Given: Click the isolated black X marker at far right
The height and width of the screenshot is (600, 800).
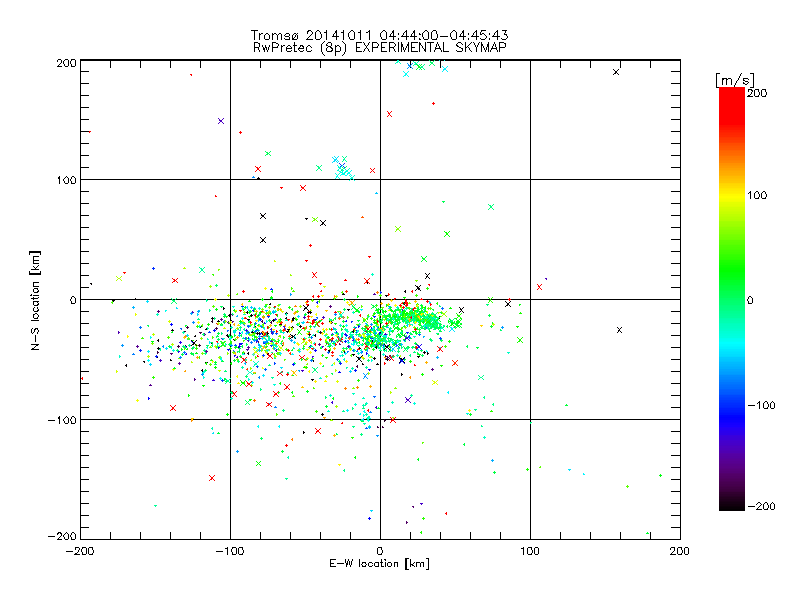Looking at the screenshot, I should 619,330.
